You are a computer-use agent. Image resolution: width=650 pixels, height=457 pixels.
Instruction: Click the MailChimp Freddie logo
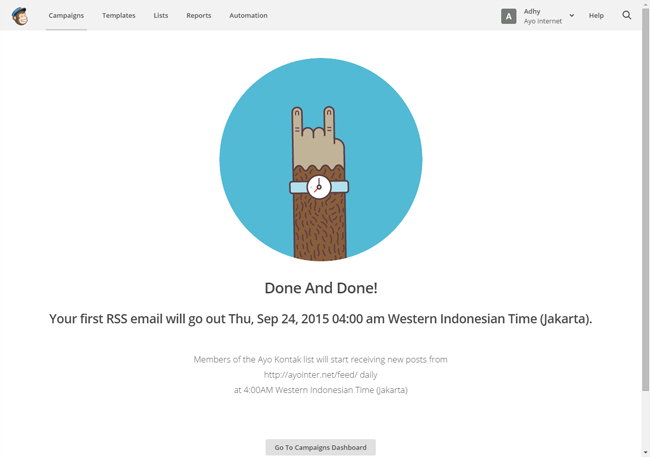[19, 16]
